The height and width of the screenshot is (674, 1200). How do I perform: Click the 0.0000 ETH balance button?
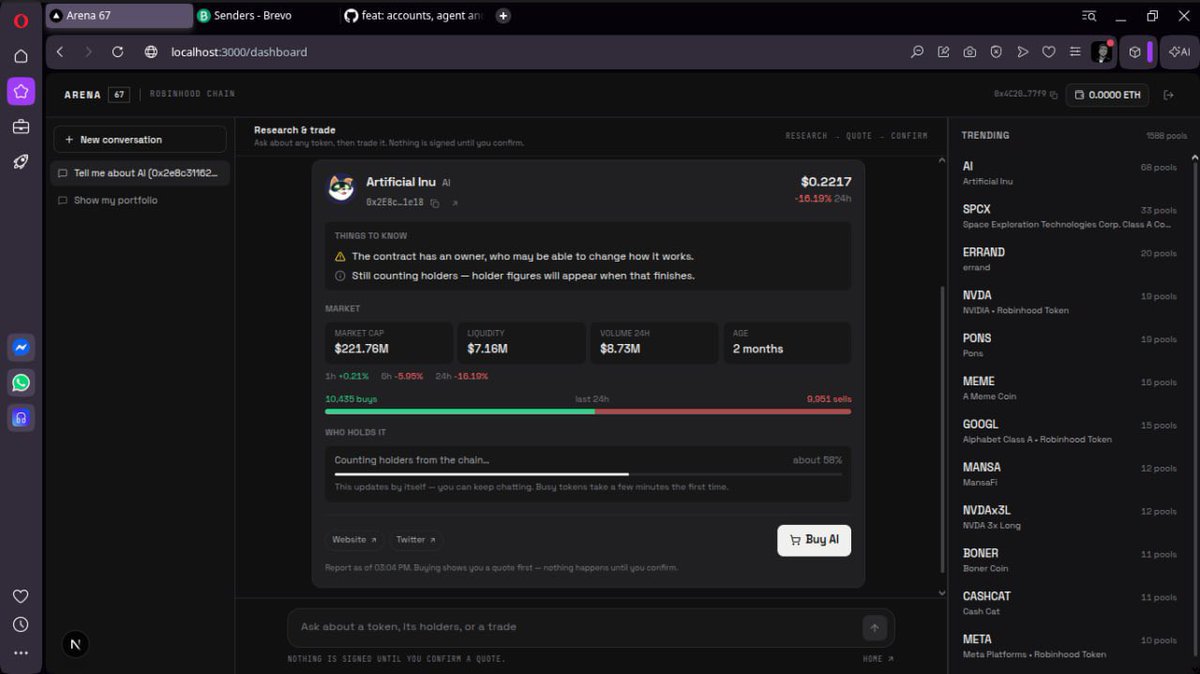click(x=1107, y=95)
